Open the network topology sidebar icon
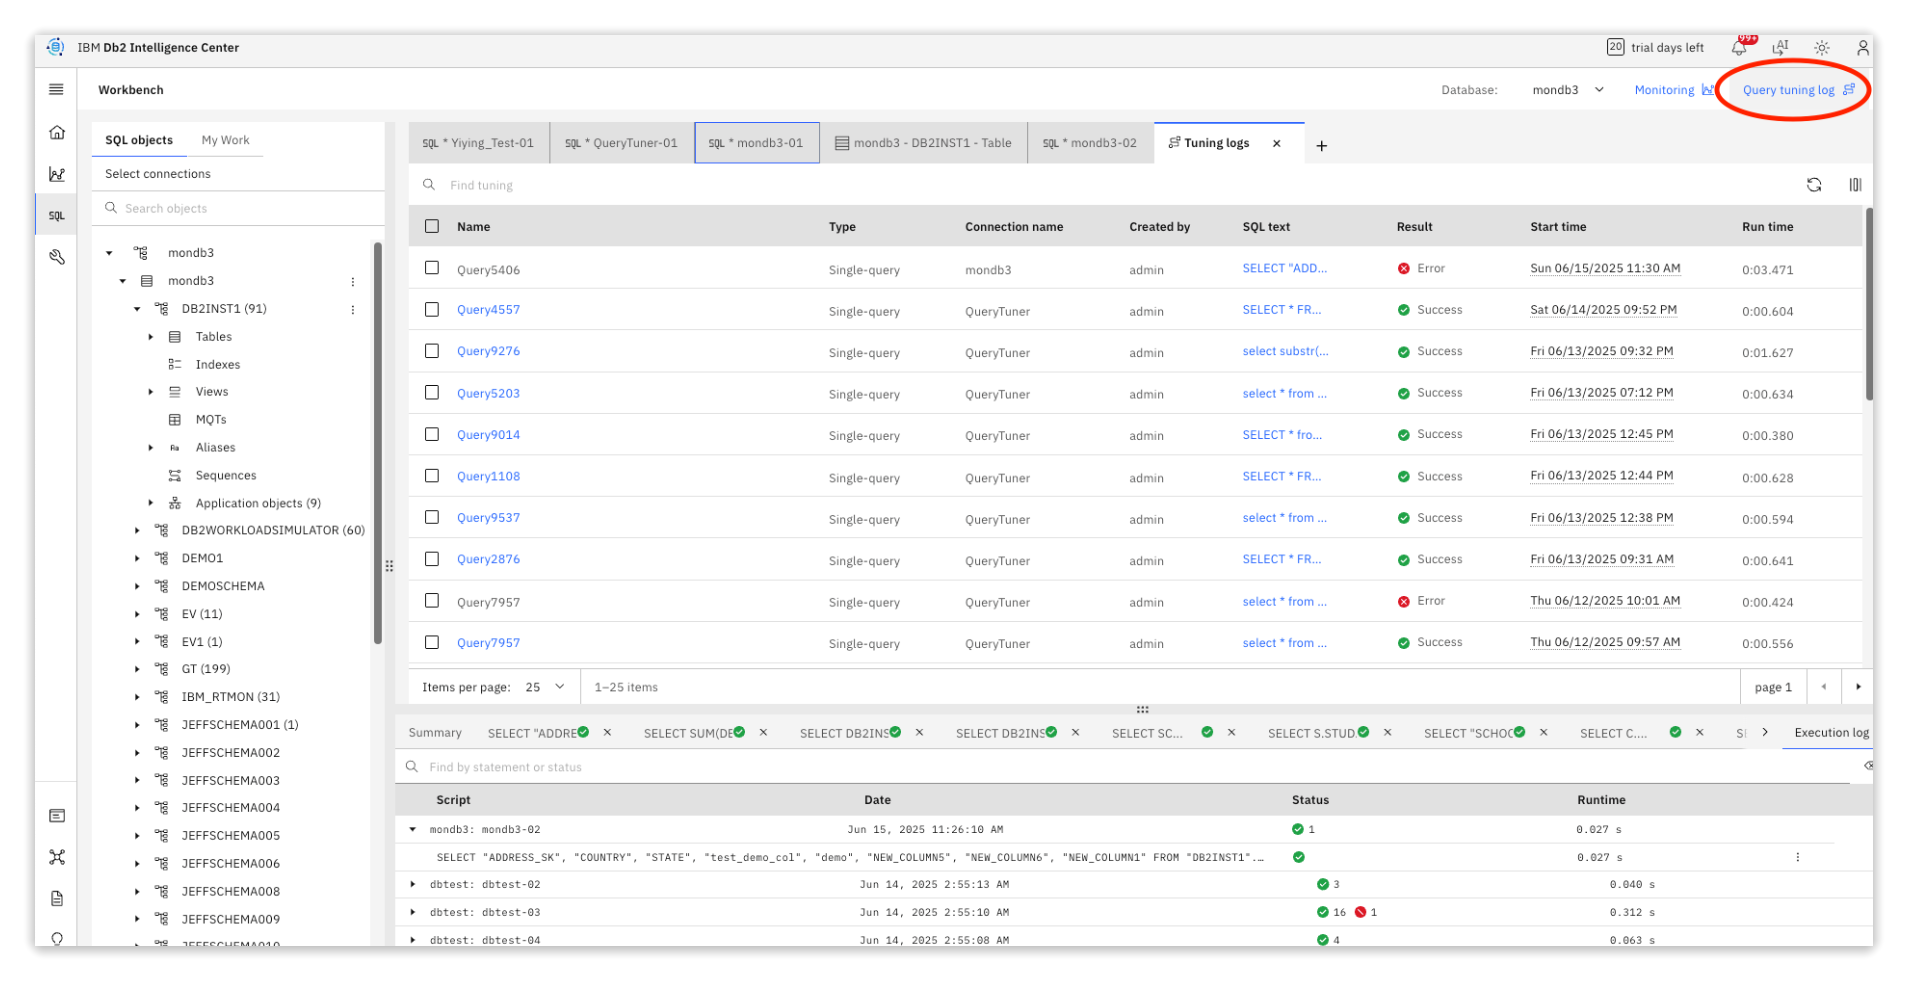 pos(57,857)
